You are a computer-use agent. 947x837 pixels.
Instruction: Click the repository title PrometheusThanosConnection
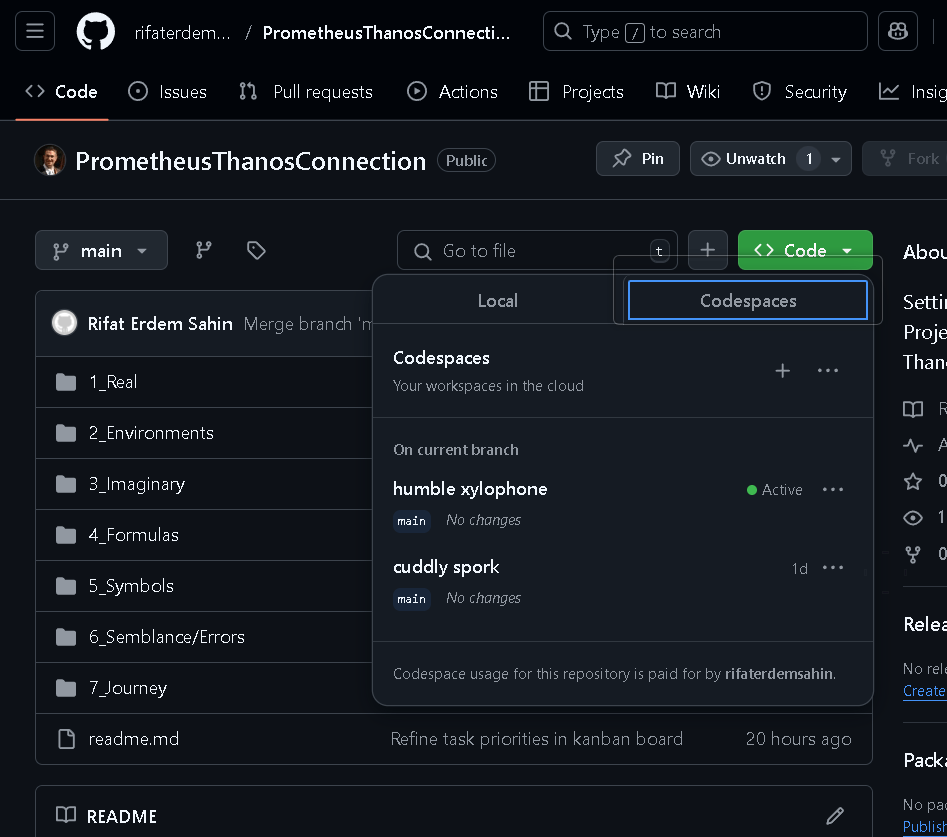coord(251,161)
